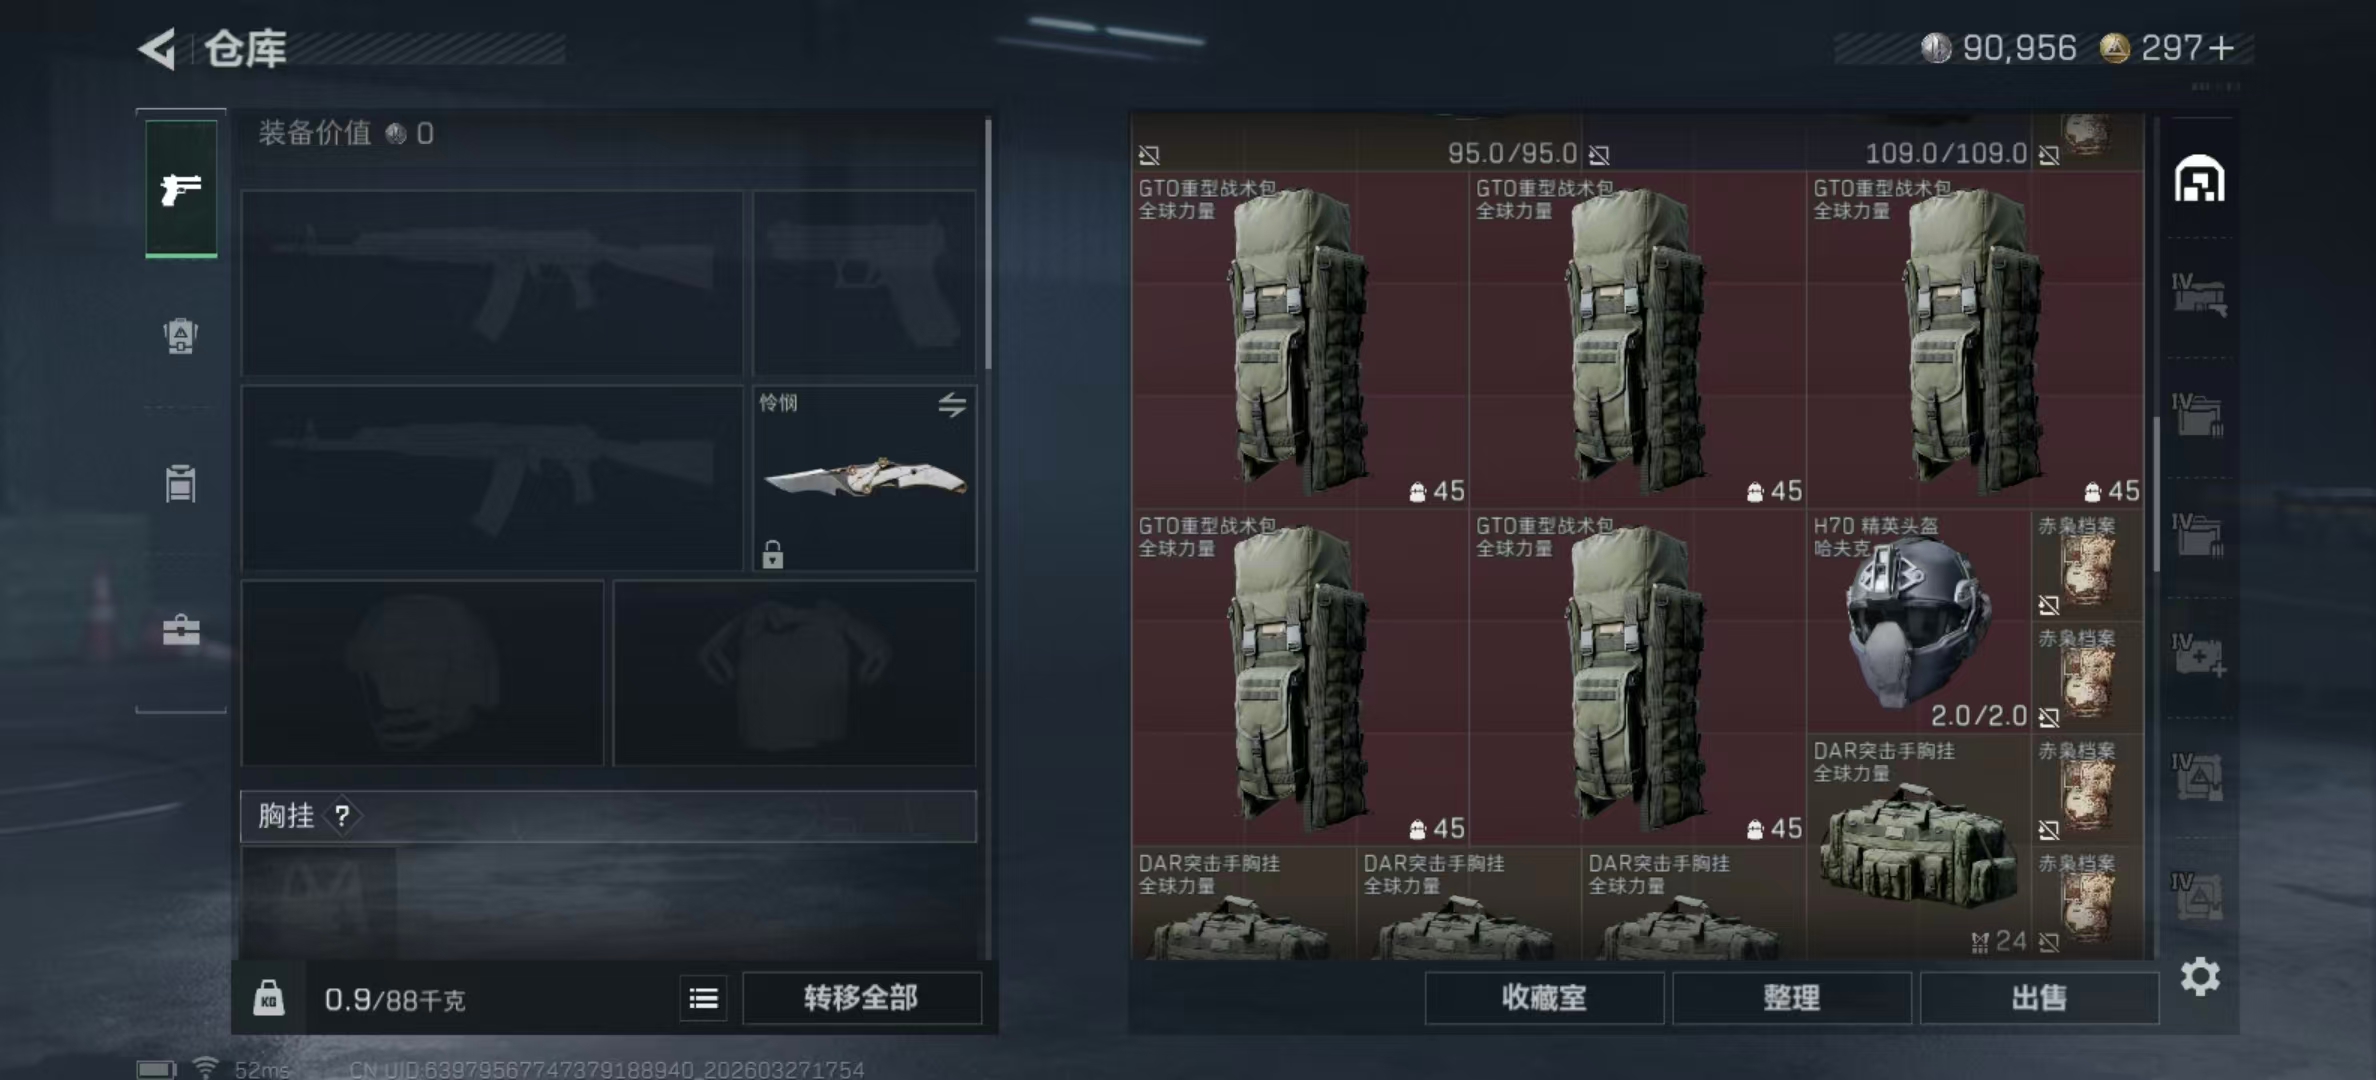Screen dimensions: 2376x1080
Task: Click the 胸挂 help question mark
Action: click(342, 816)
